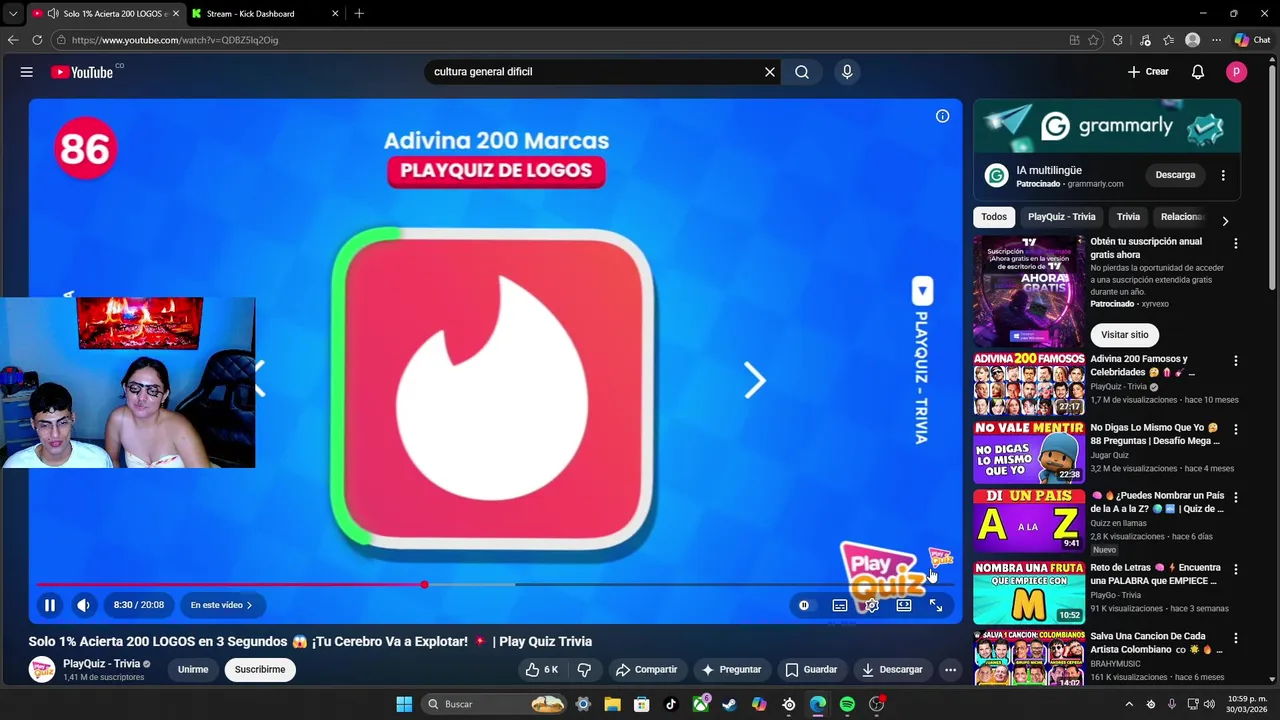Screen dimensions: 1280x720
Task: Open the 'Adivina 200 Famosos' video thumbnail
Action: [1029, 383]
